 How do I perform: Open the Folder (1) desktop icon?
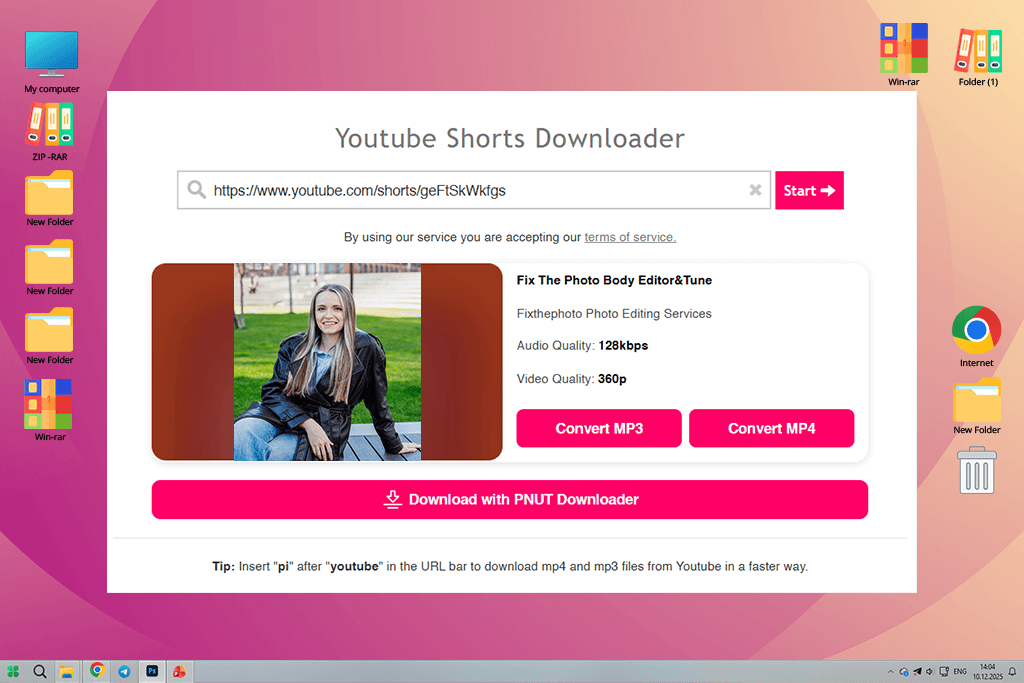pyautogui.click(x=978, y=57)
